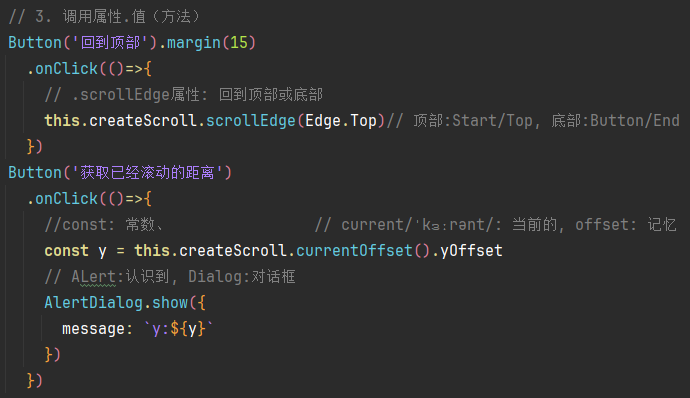
Task: Click the show method after AlertDialog
Action: 170,302
